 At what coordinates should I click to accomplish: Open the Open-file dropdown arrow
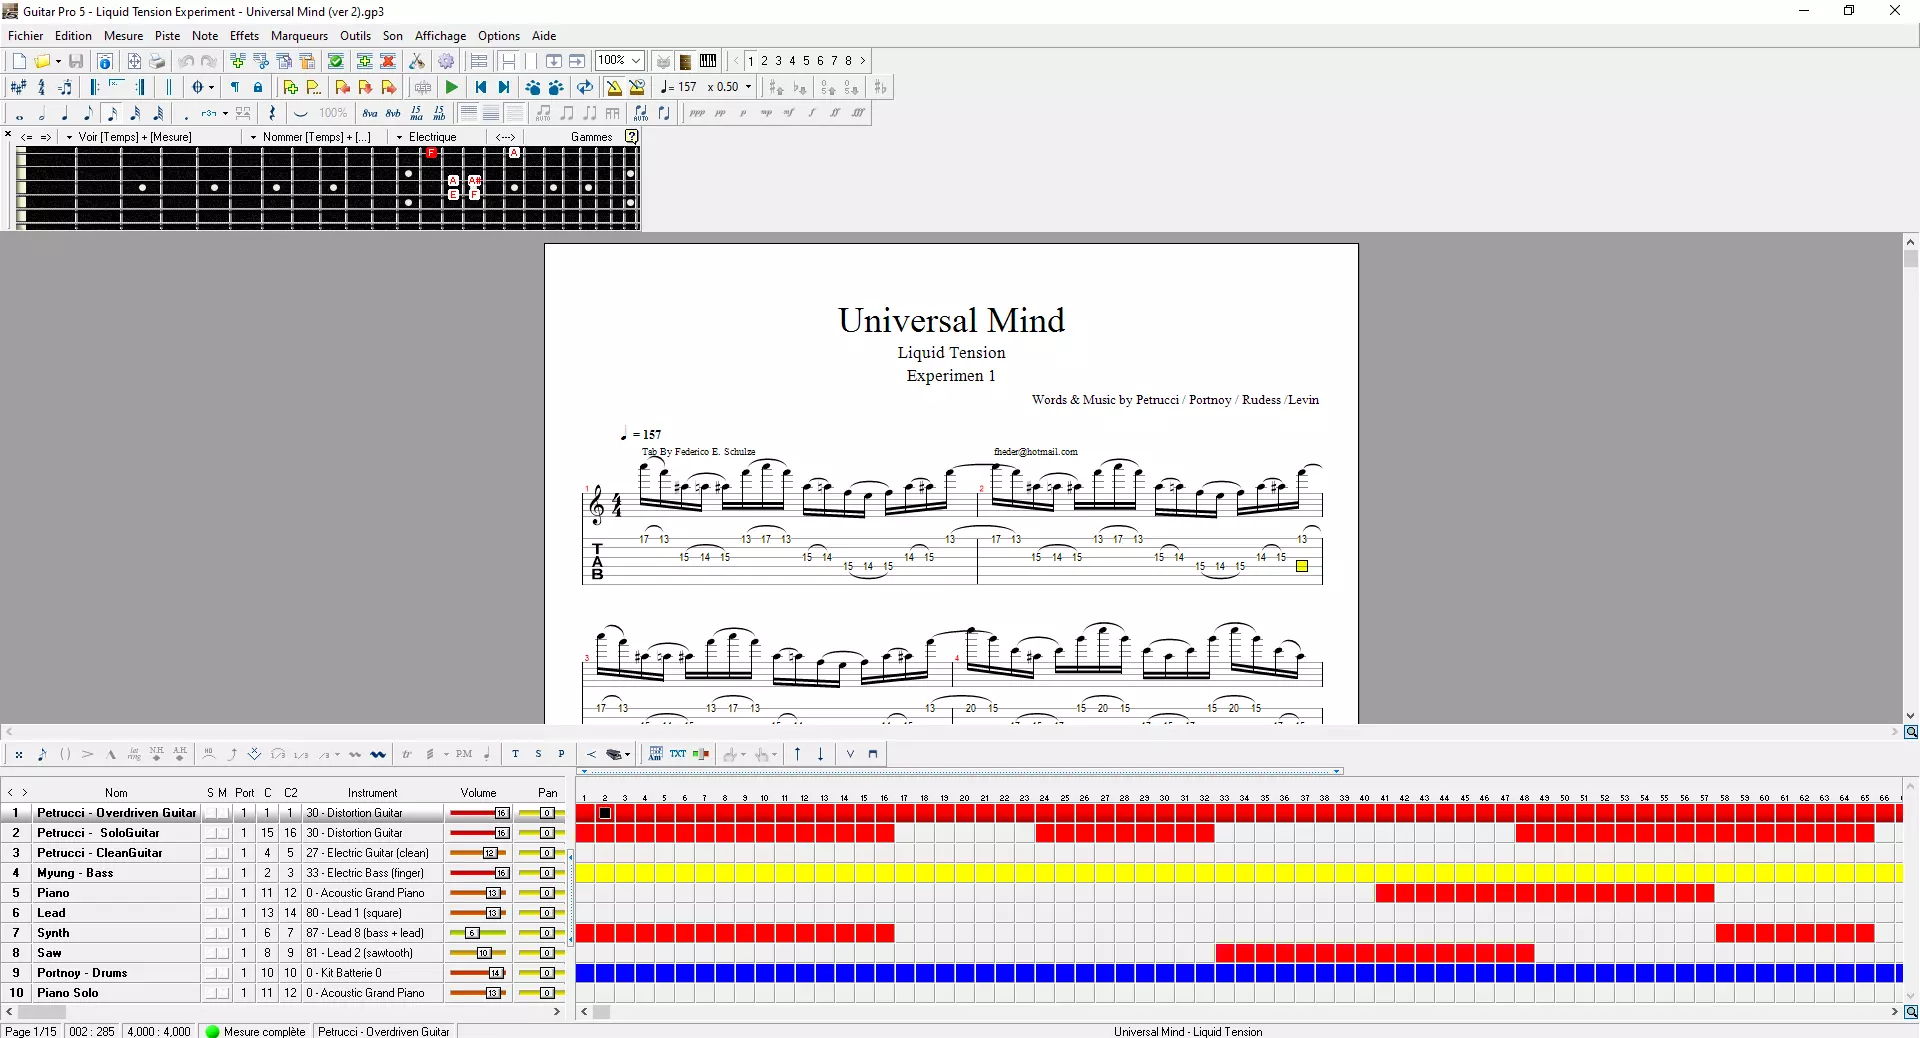pyautogui.click(x=58, y=61)
